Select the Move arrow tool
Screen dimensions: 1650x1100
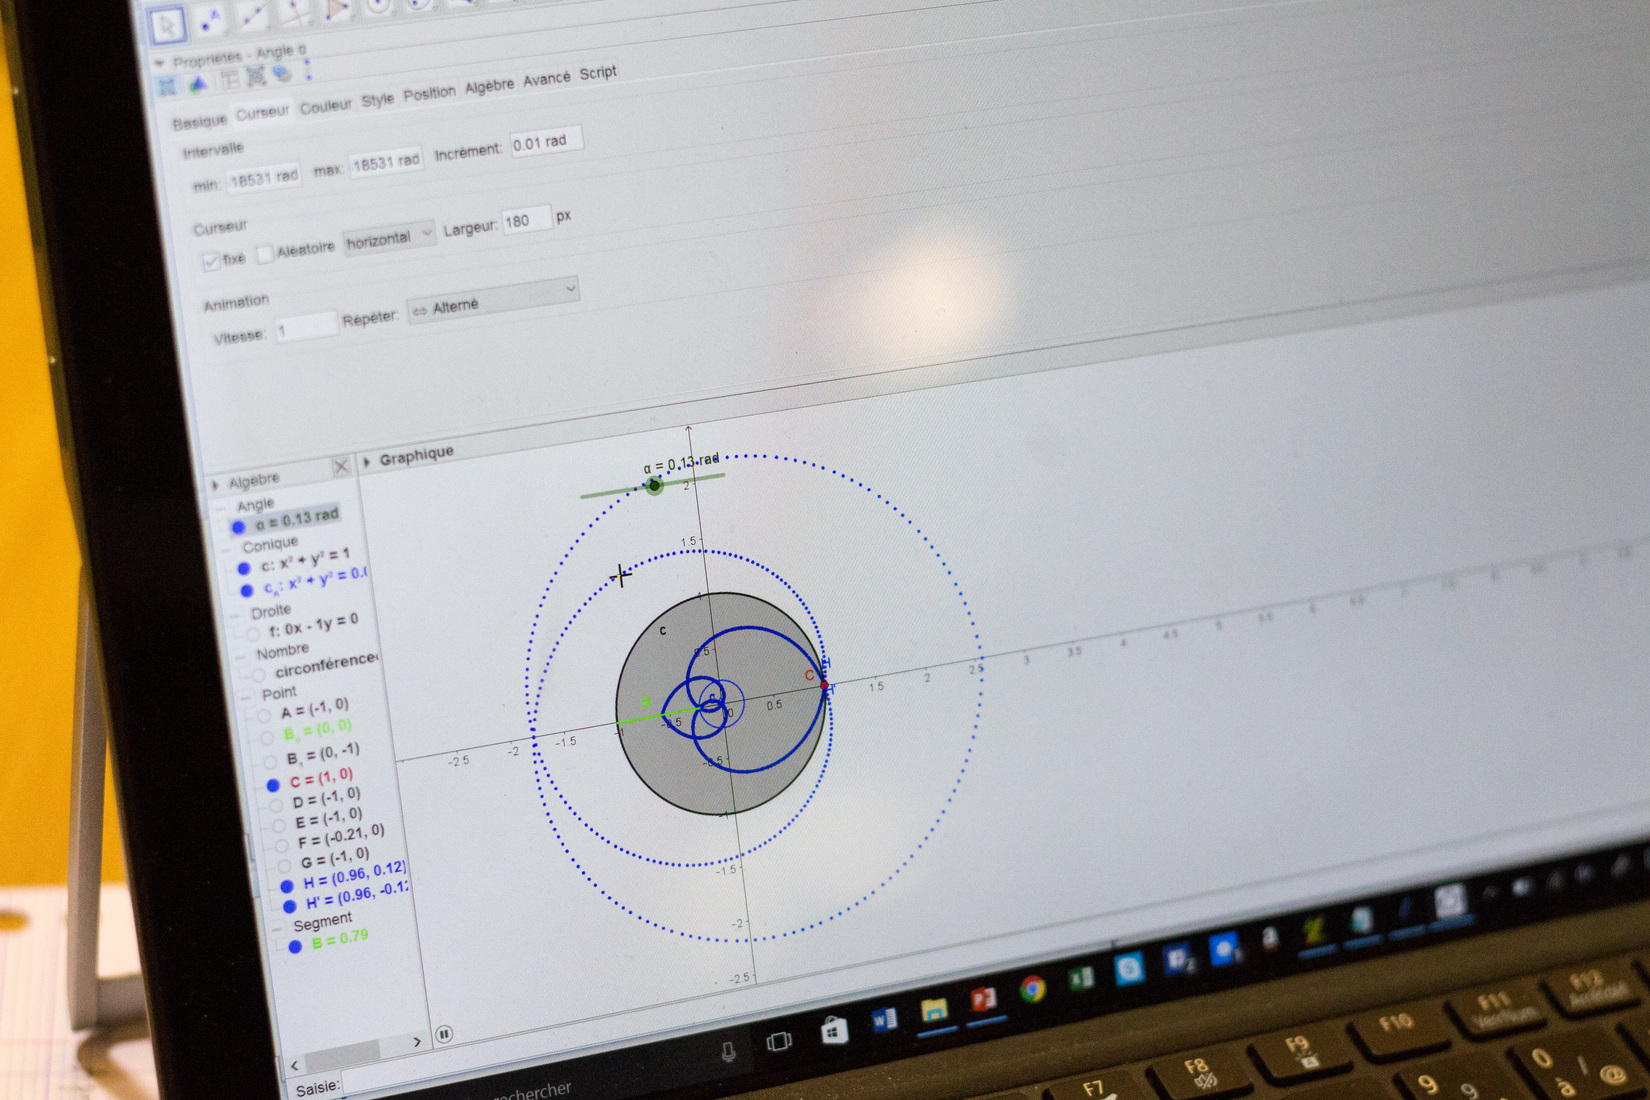[167, 25]
